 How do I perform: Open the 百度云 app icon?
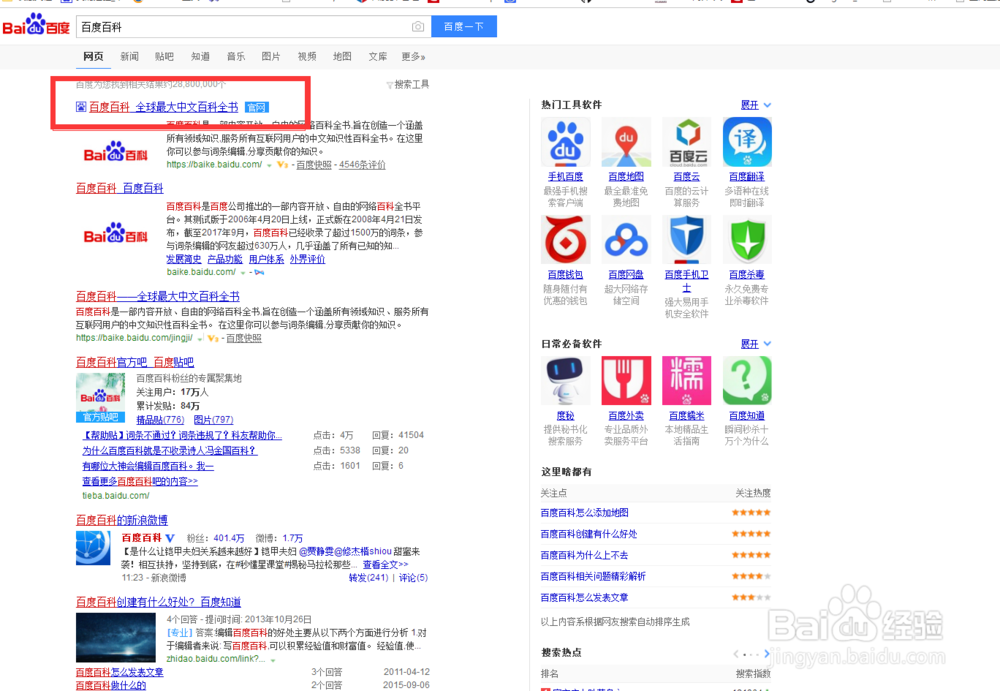686,142
